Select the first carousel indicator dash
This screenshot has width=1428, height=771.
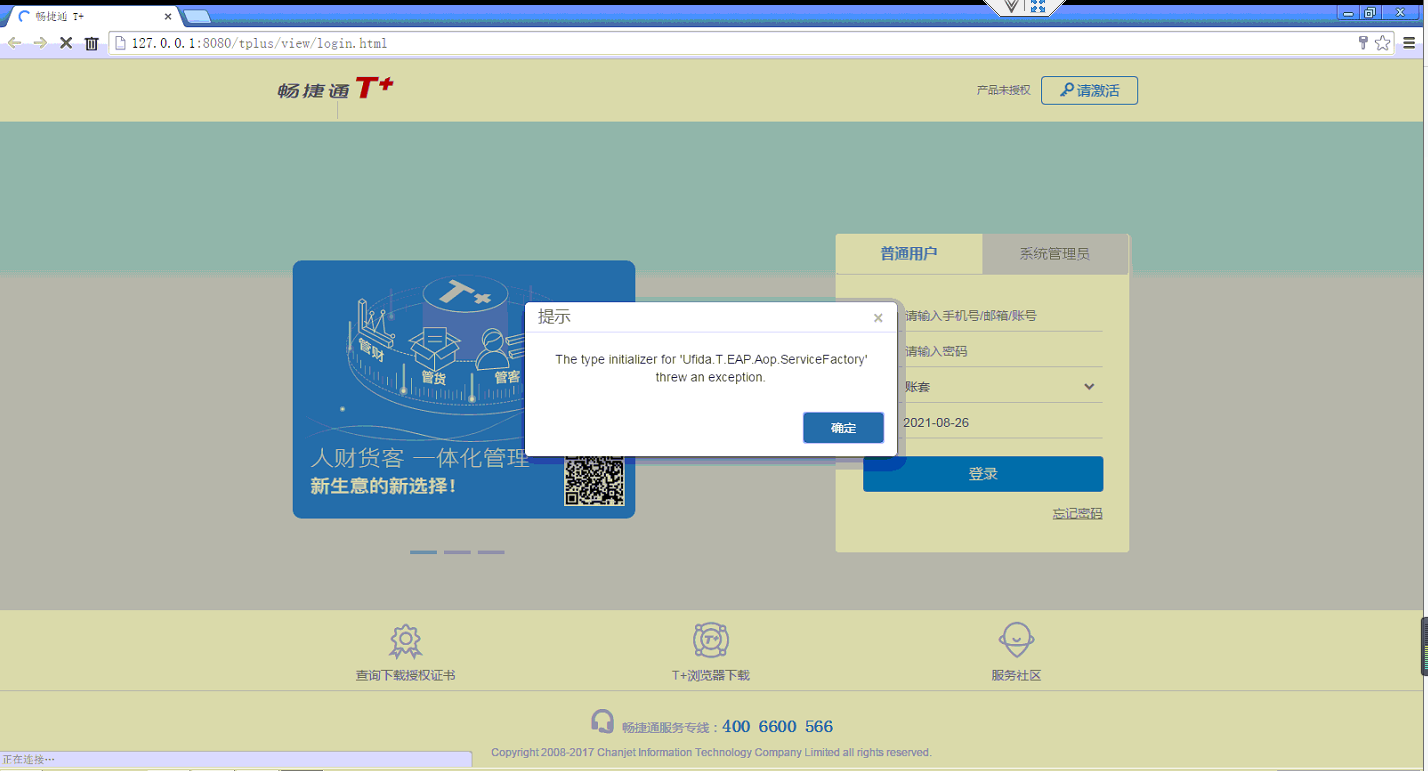click(x=423, y=552)
